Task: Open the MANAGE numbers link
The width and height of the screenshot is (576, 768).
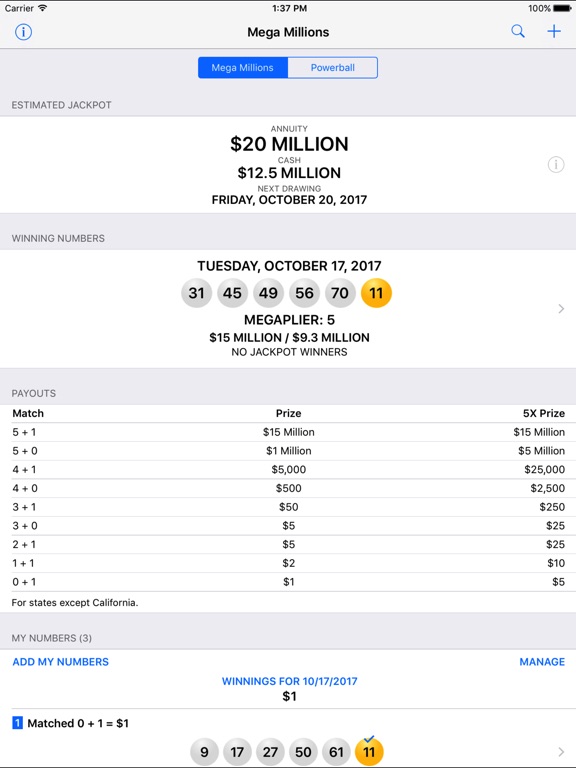Action: 542,662
